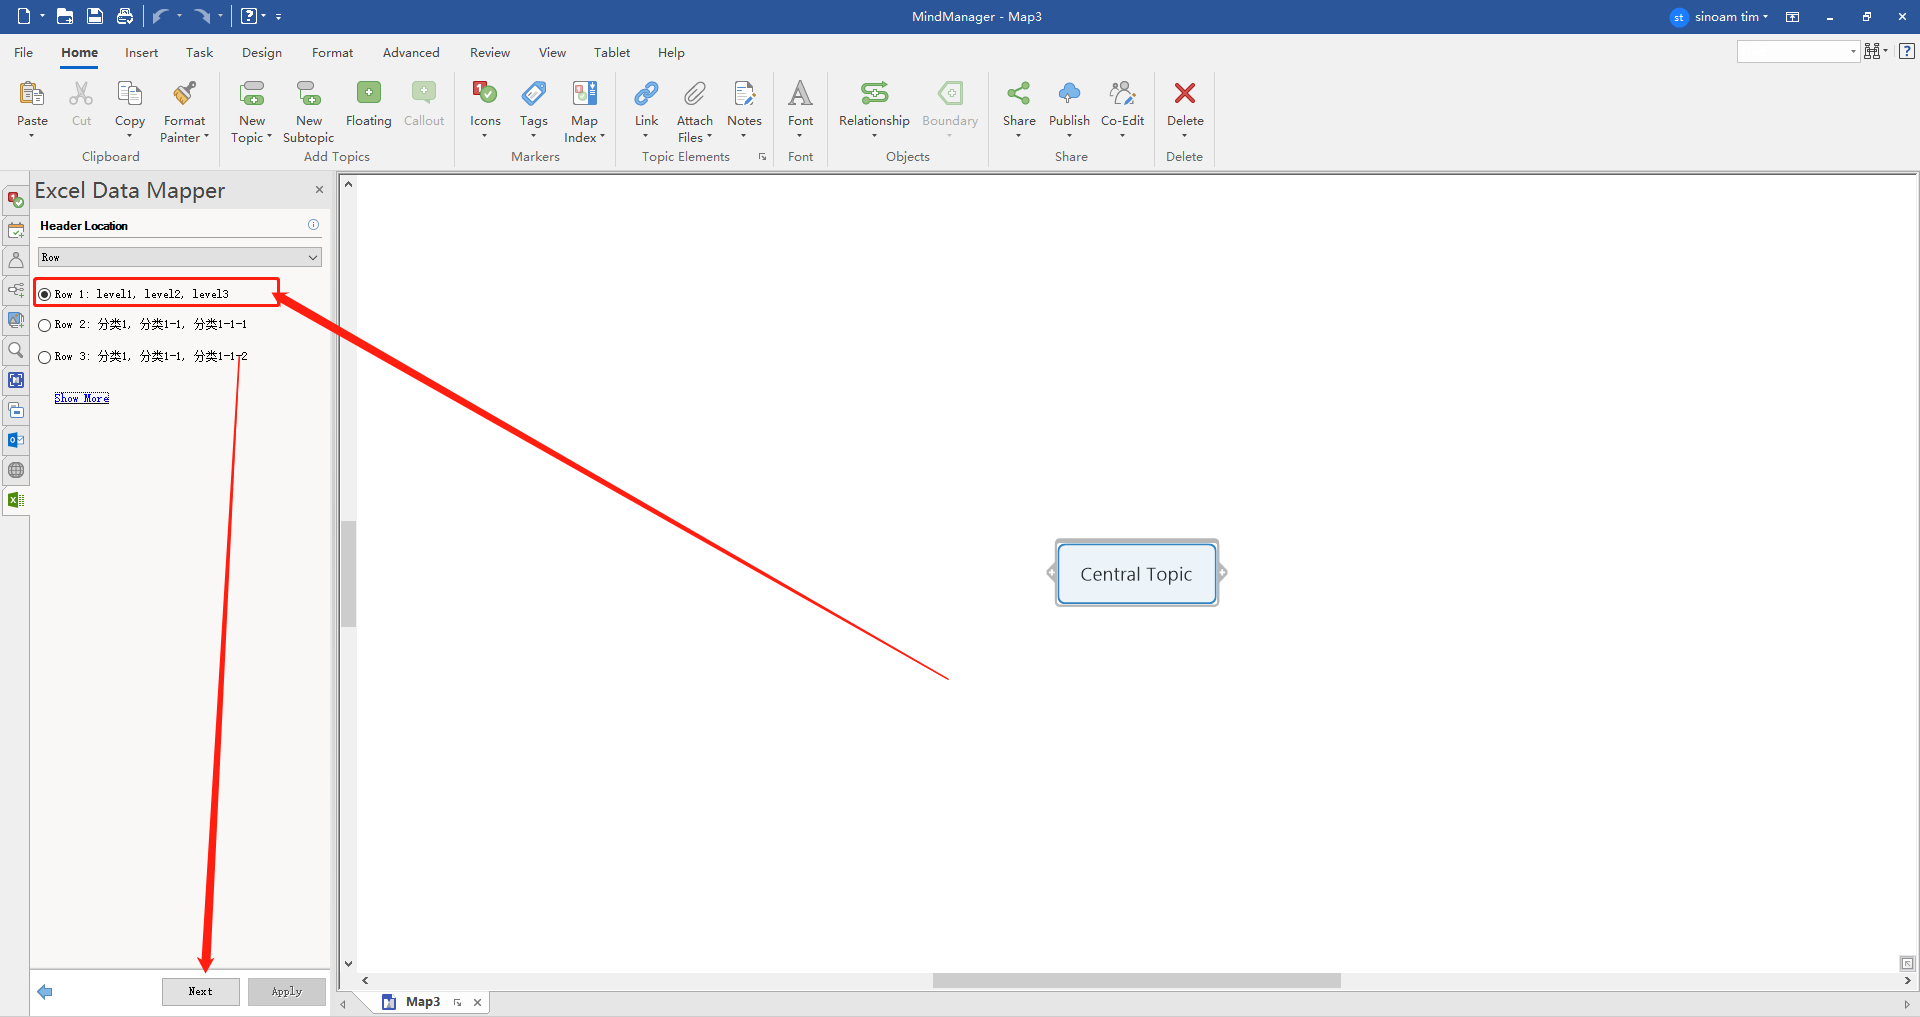Click the Open file folder icon

65,16
